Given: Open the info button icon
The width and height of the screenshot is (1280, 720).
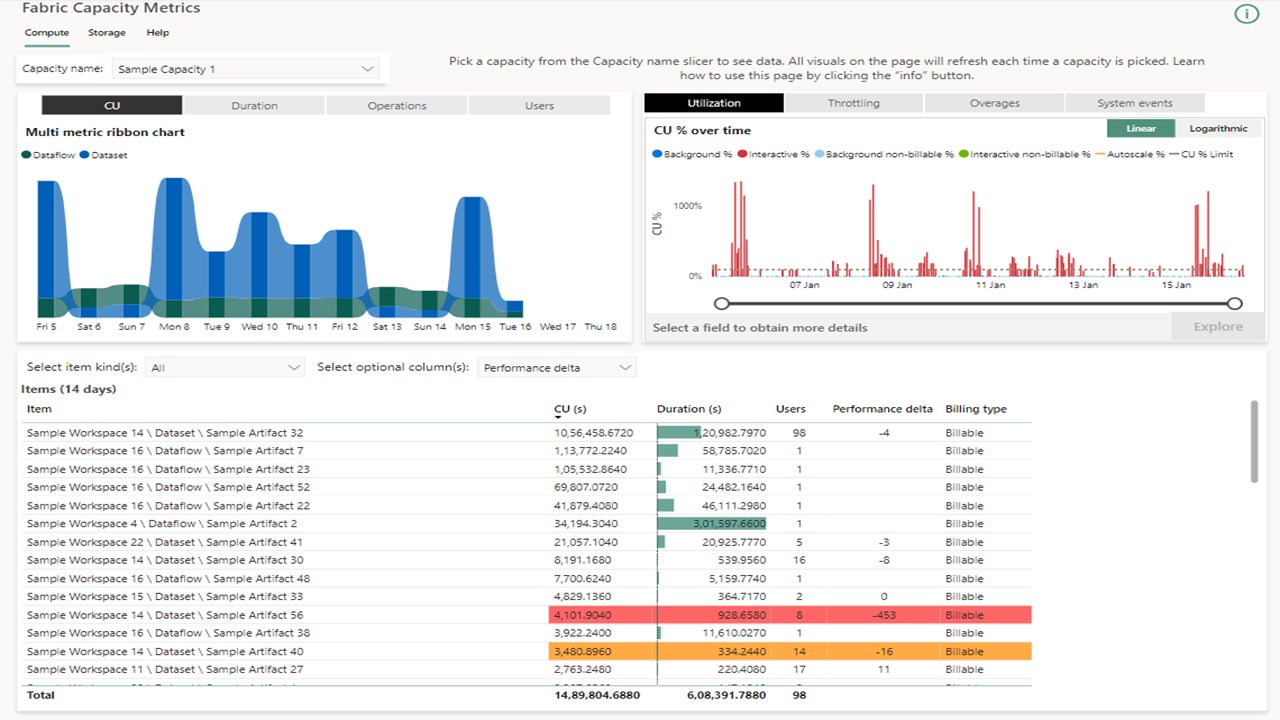Looking at the screenshot, I should tap(1246, 13).
